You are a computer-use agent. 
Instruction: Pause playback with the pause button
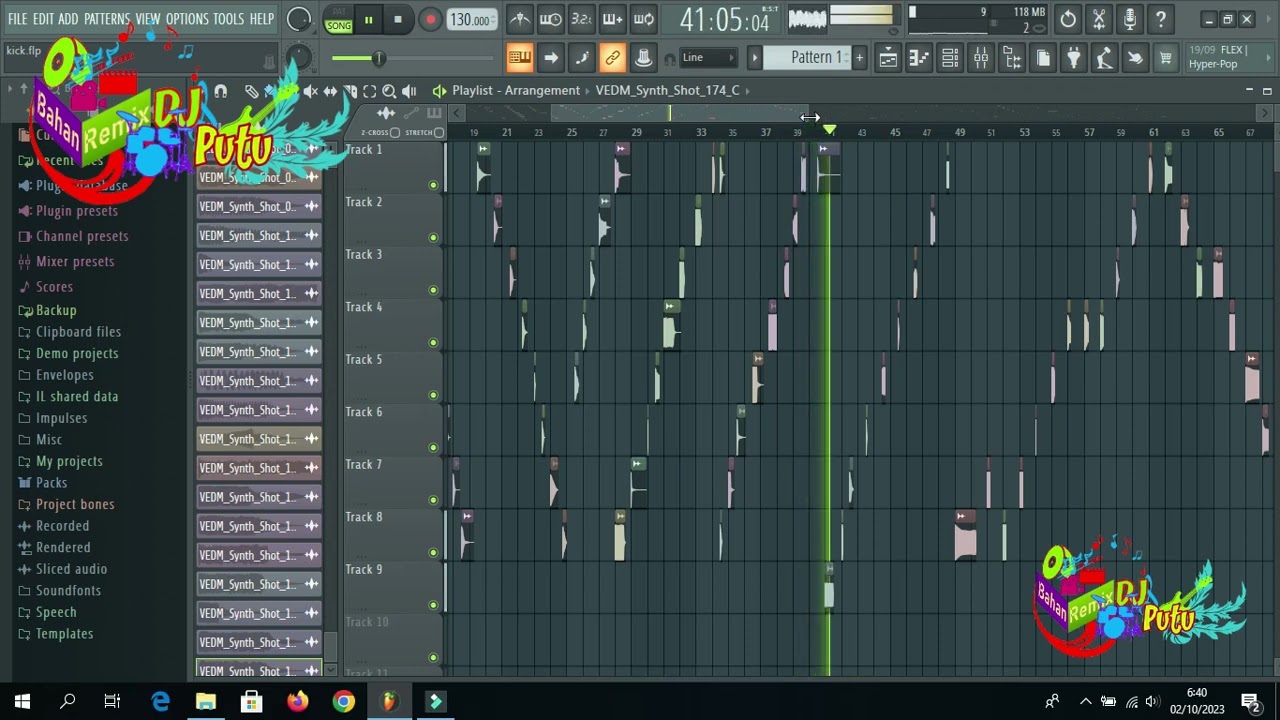tap(368, 20)
